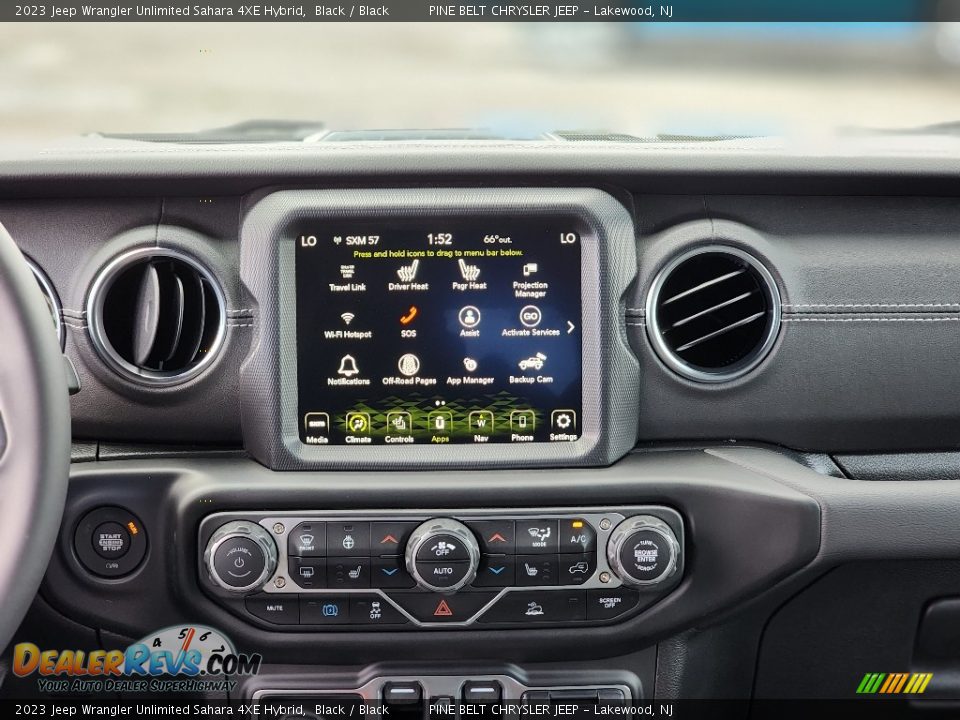Push the AUTO climate button

pos(442,571)
